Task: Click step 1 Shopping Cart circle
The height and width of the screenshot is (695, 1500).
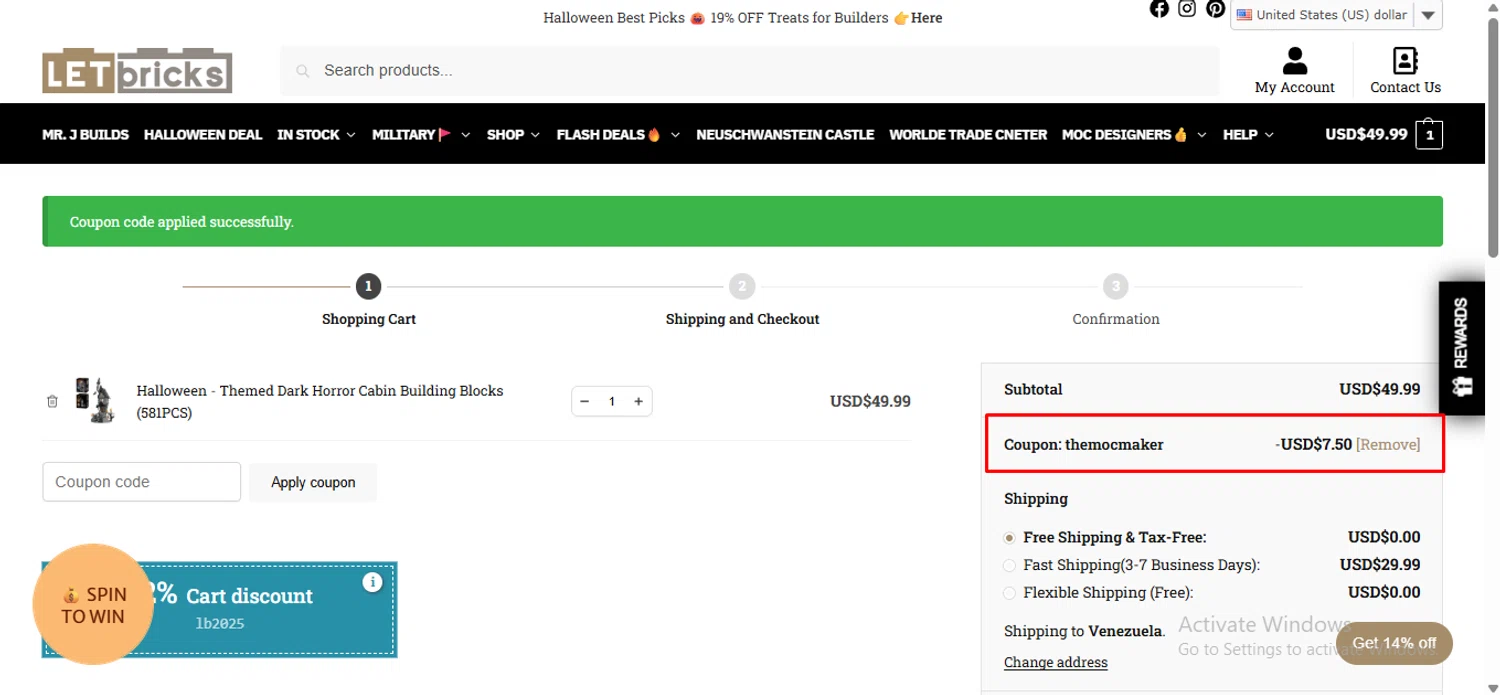Action: click(368, 286)
